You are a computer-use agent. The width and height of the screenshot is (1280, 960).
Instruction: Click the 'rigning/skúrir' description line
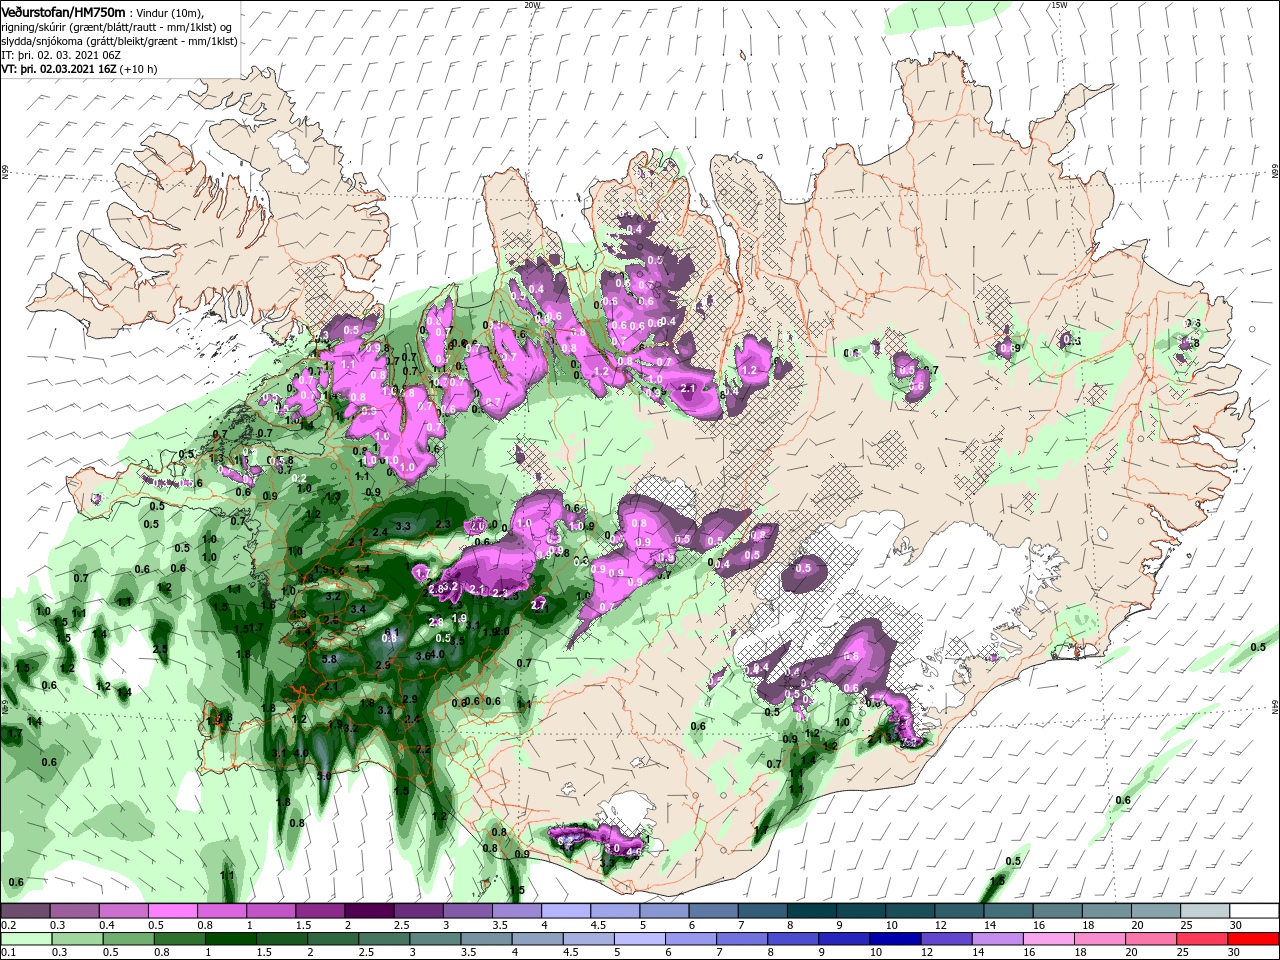pos(116,27)
